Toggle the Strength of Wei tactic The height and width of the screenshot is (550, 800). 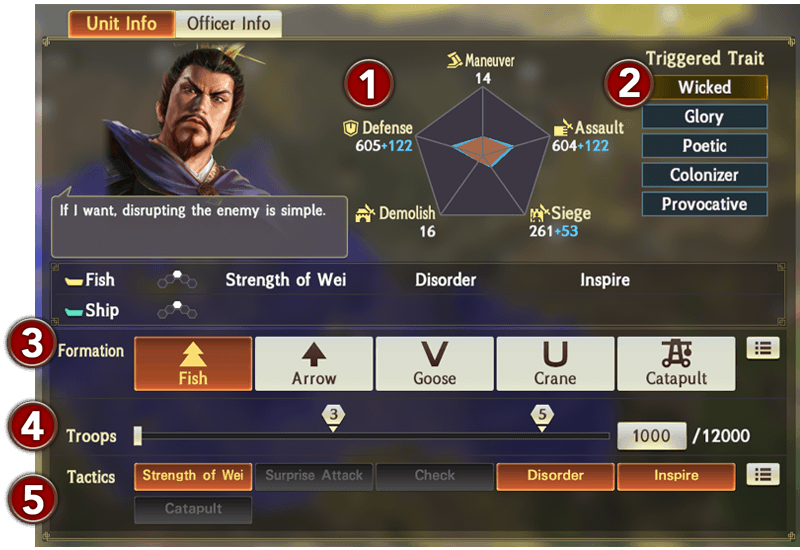coord(193,477)
